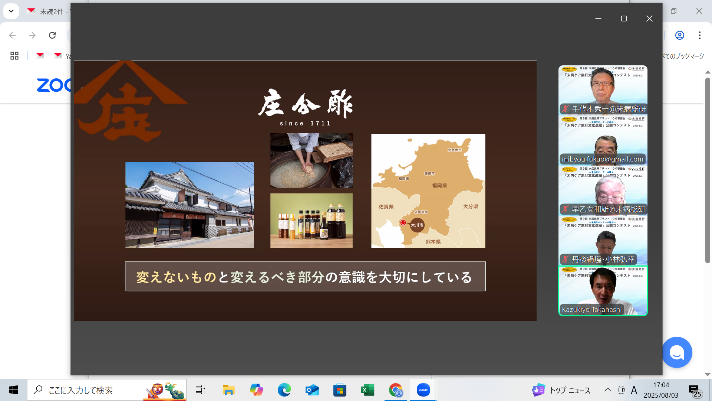The height and width of the screenshot is (401, 712).
Task: Open Excel from taskbar
Action: (x=367, y=390)
